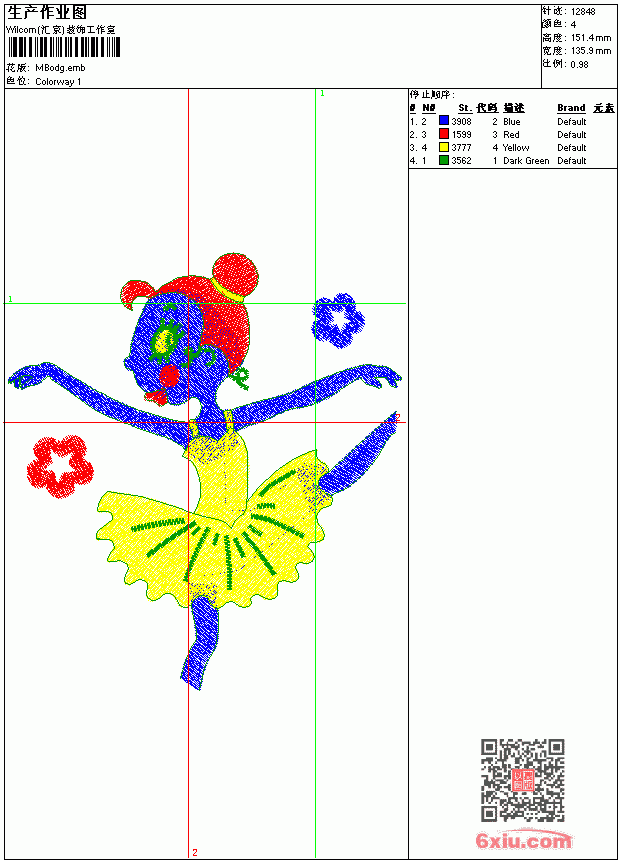Click the St. column header
Image resolution: width=620 pixels, height=860 pixels.
click(x=465, y=108)
